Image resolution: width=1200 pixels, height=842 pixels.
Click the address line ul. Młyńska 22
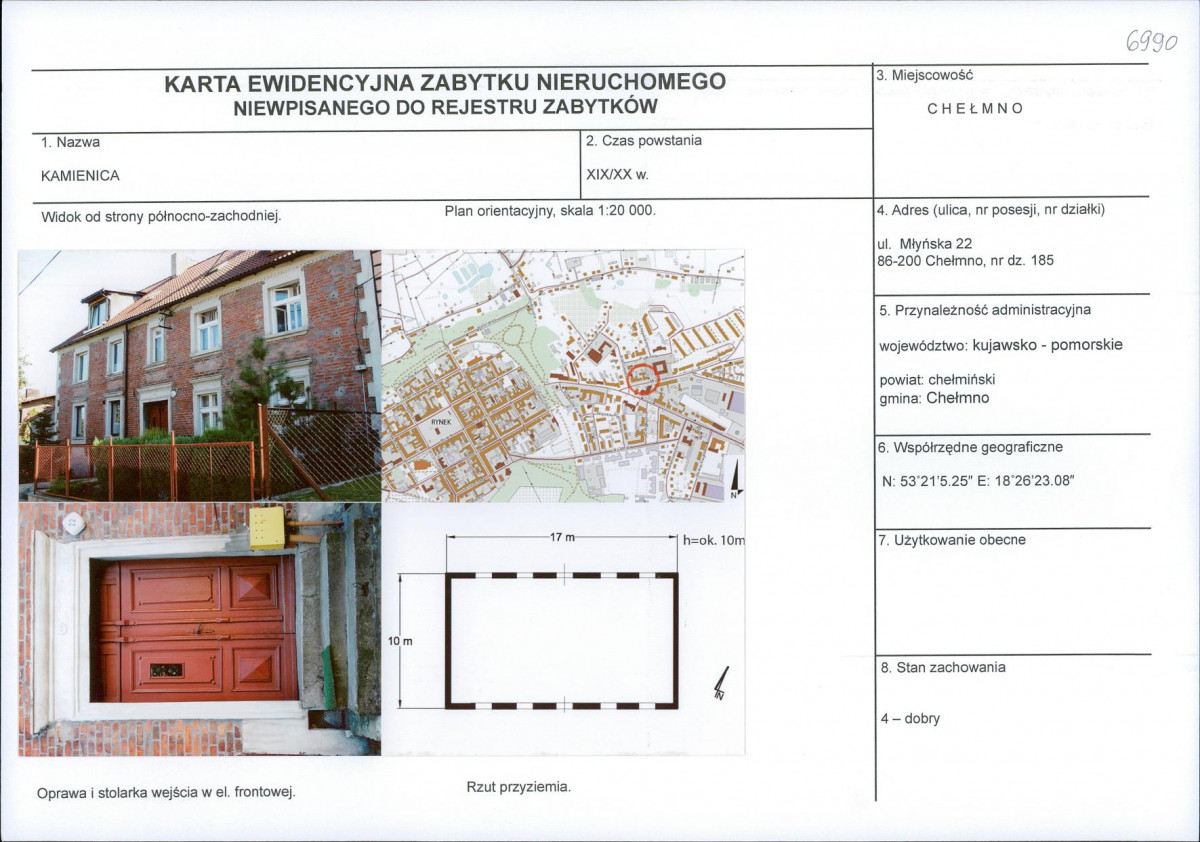[925, 243]
